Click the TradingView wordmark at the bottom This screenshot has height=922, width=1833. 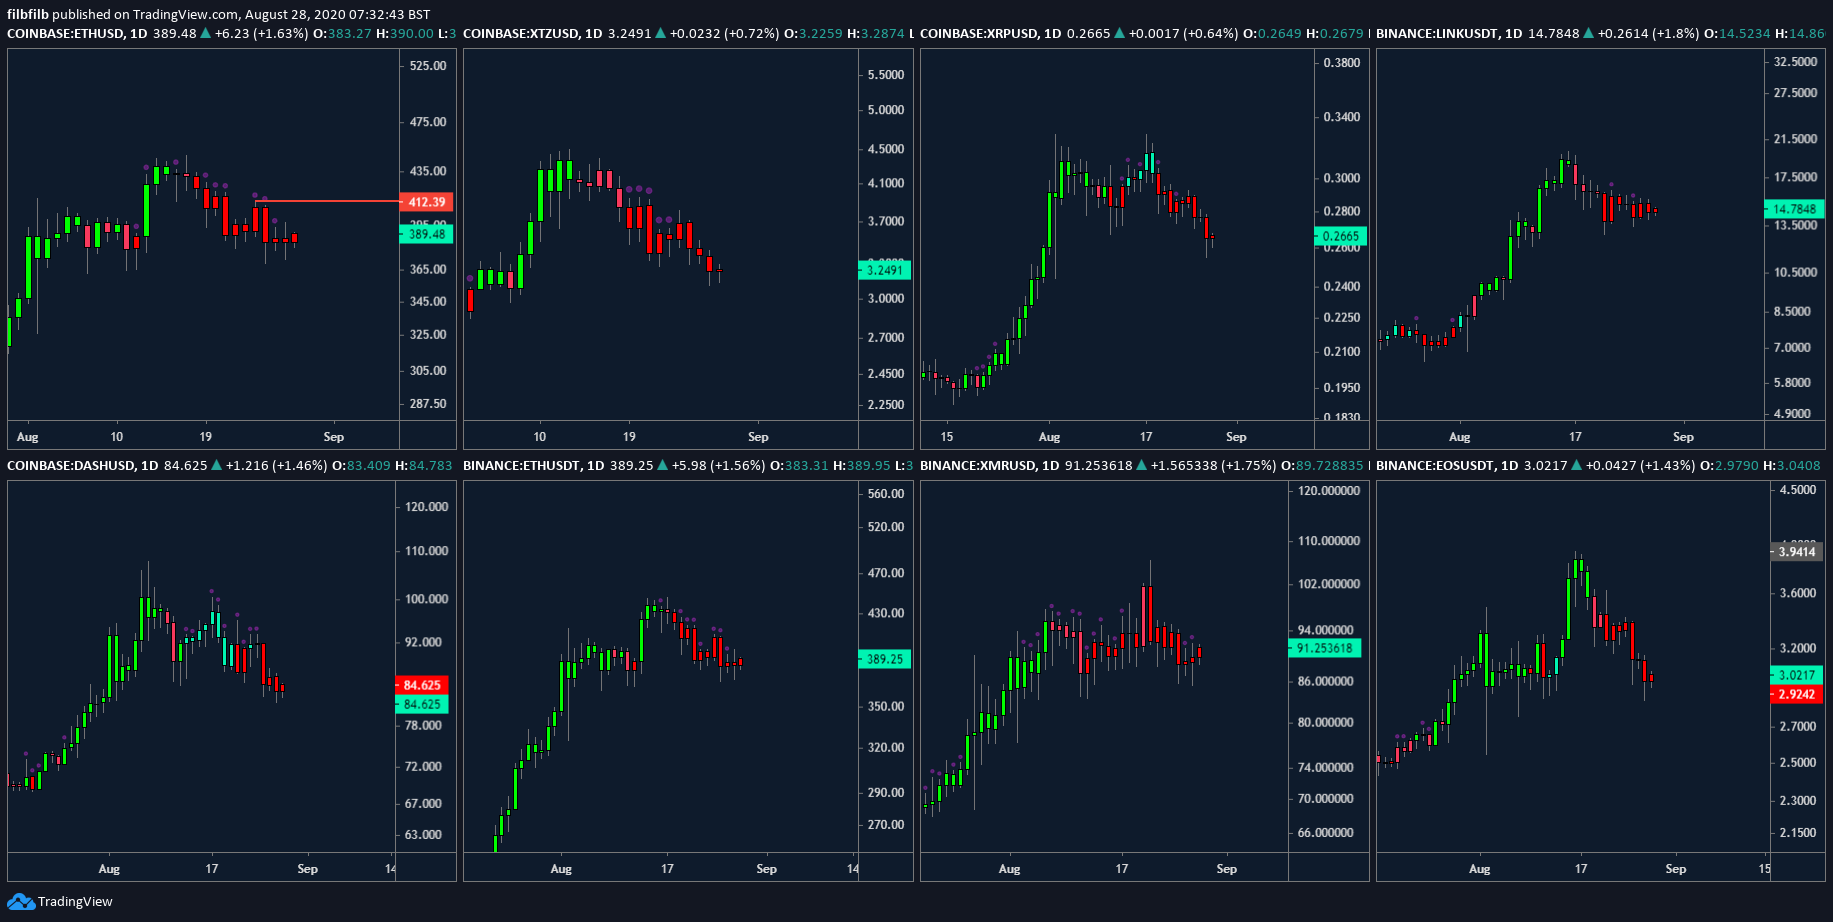pos(75,902)
